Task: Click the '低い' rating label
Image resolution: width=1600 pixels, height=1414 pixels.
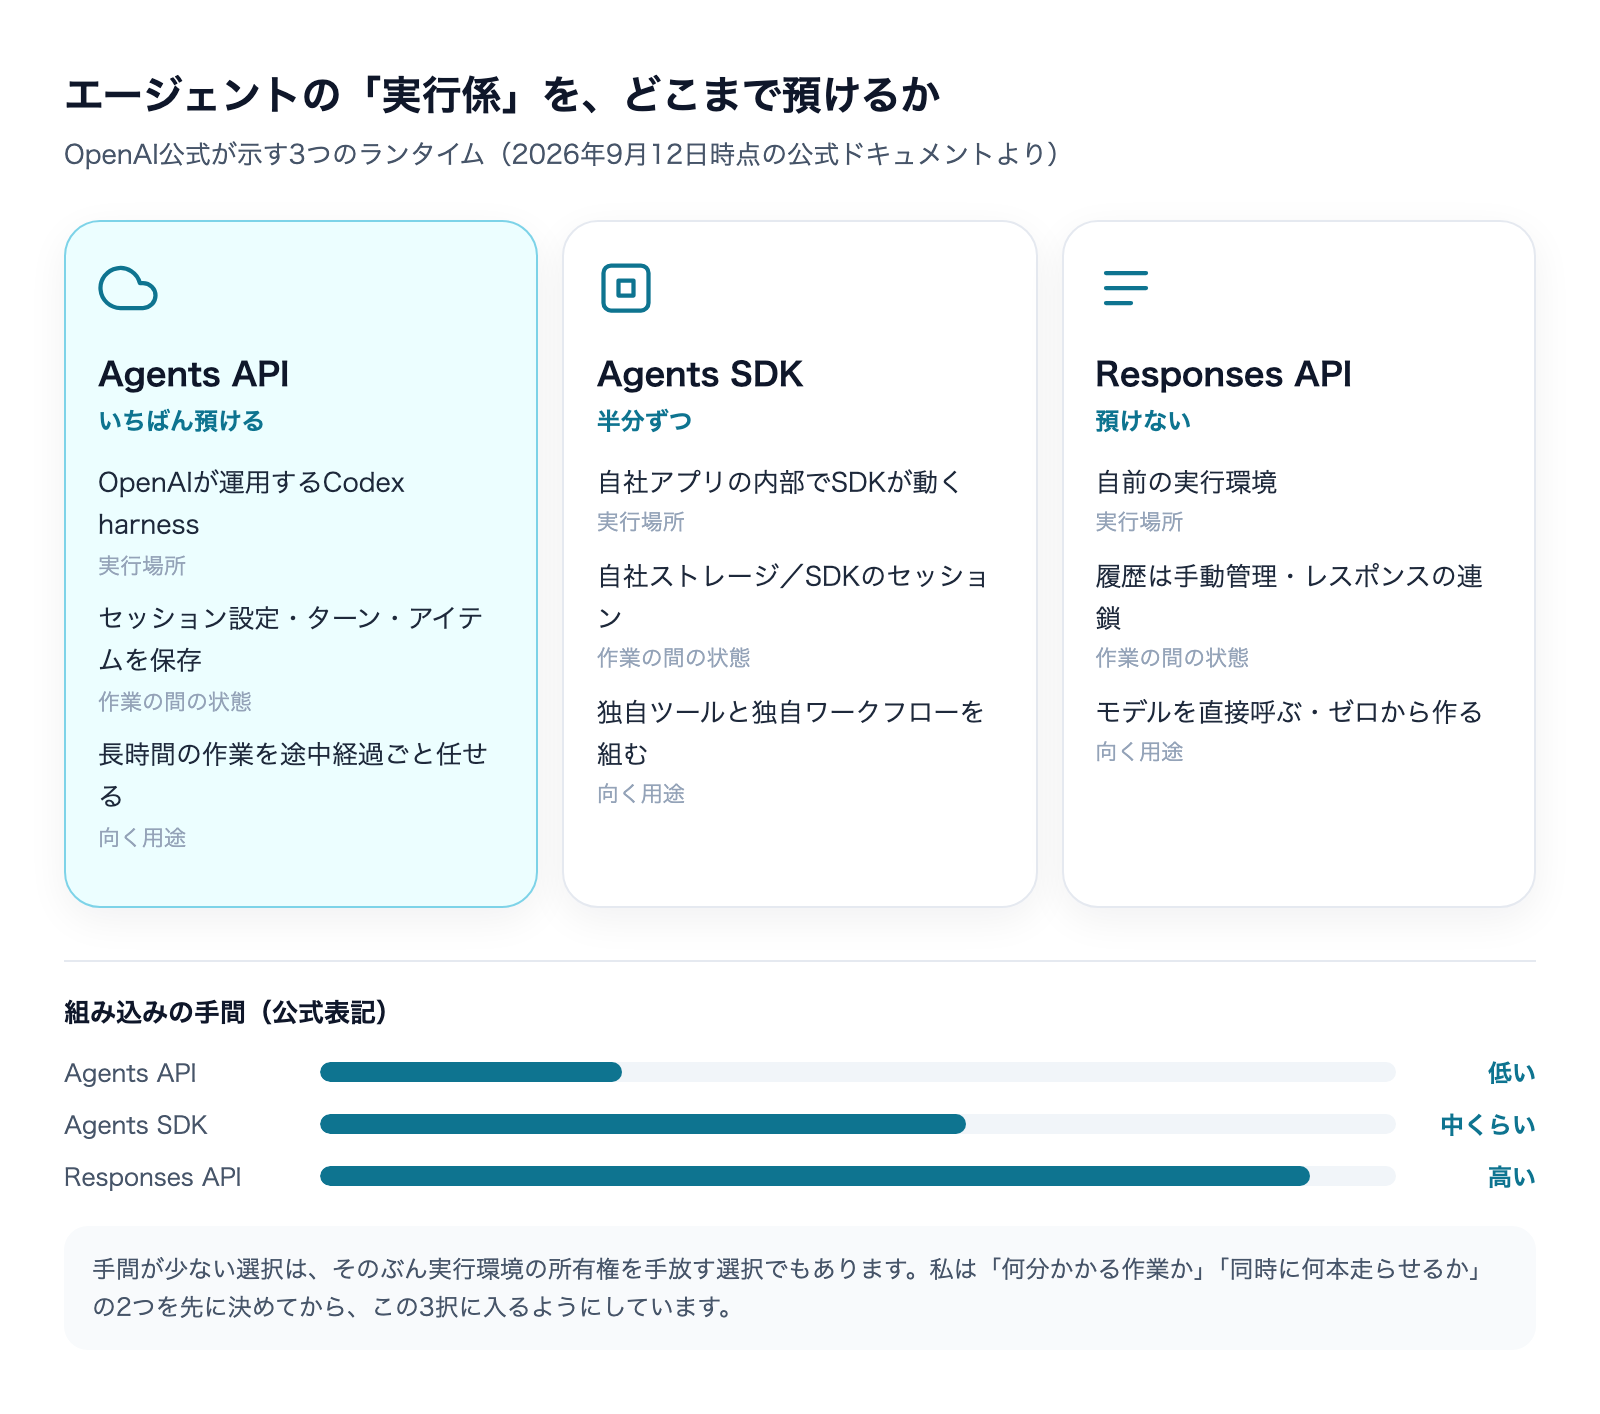Action: [x=1511, y=1073]
